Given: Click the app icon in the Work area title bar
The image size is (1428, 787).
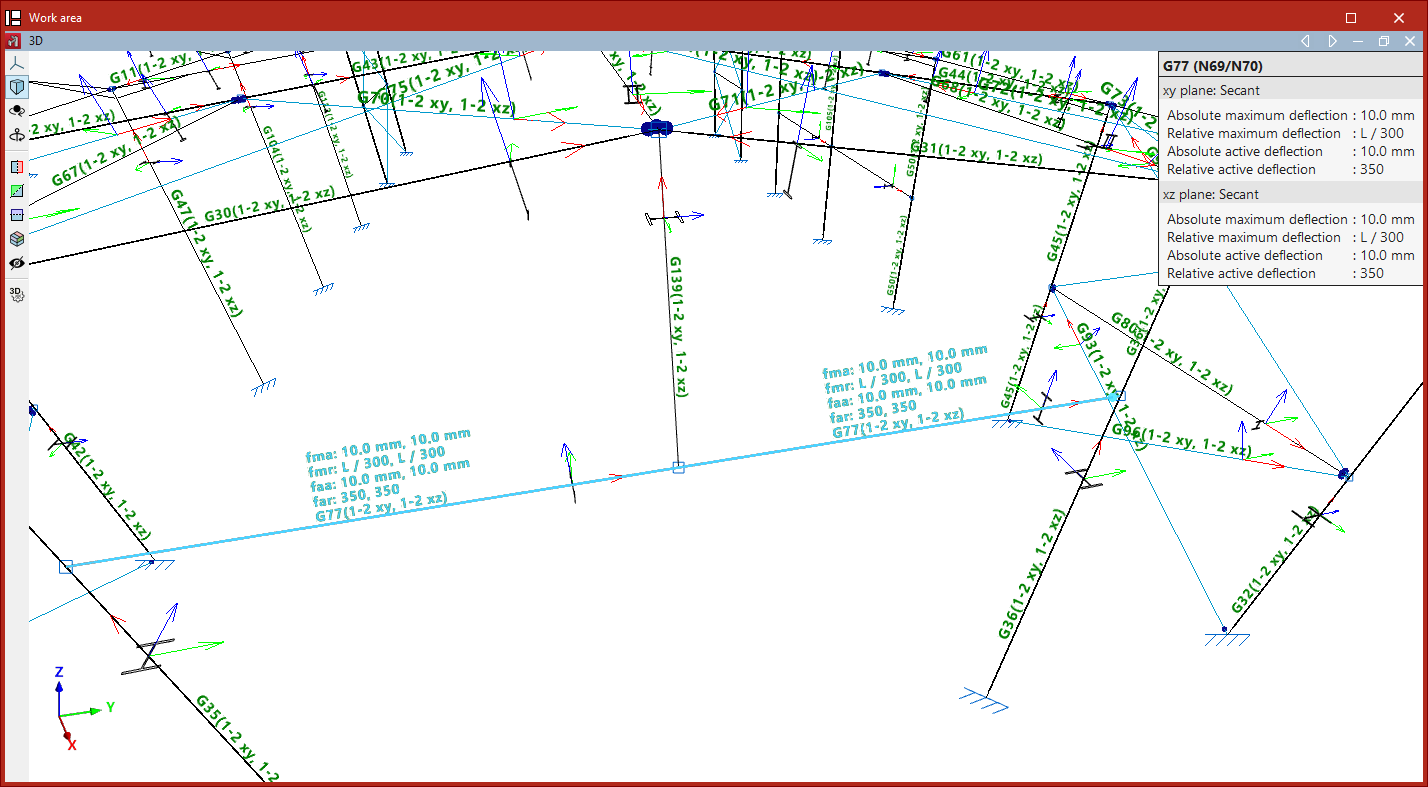Looking at the screenshot, I should tap(15, 17).
